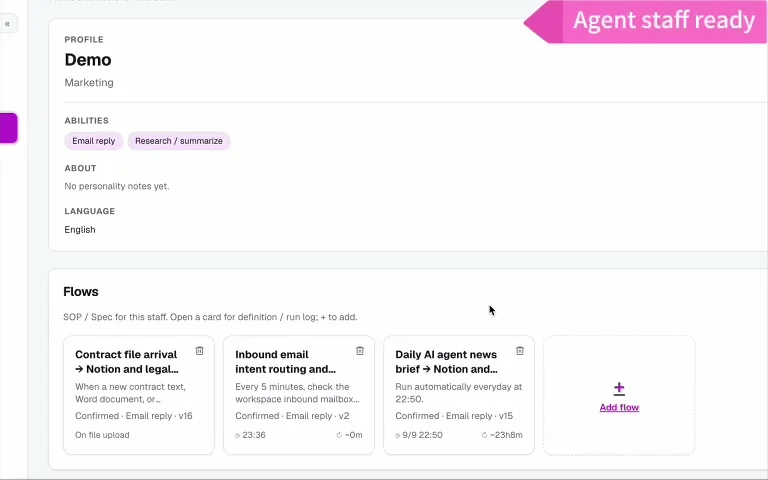Click the purple active sidebar item
This screenshot has height=480, width=768.
point(8,128)
